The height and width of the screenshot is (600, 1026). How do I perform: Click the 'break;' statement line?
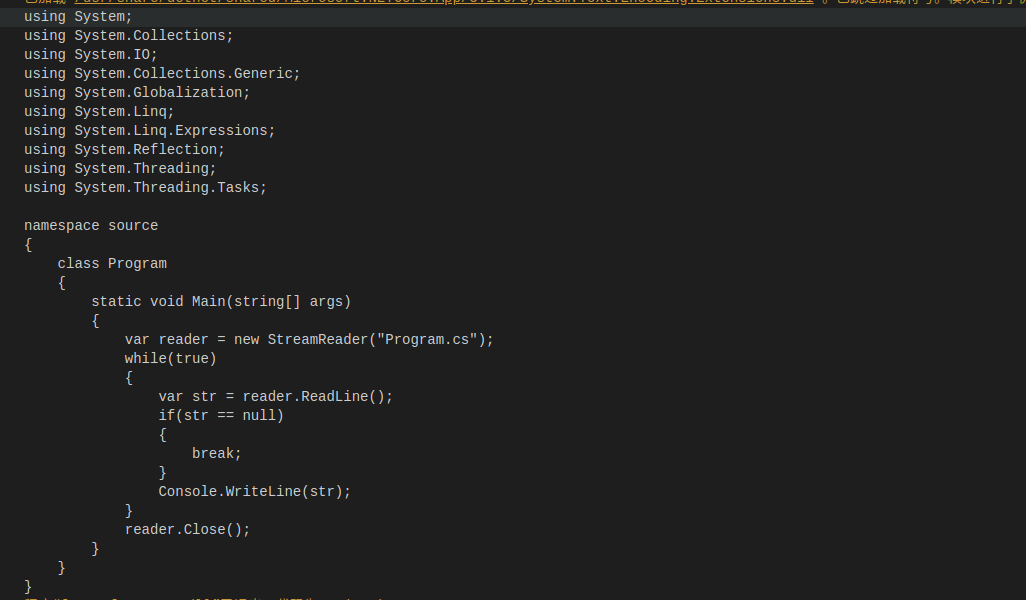(217, 453)
